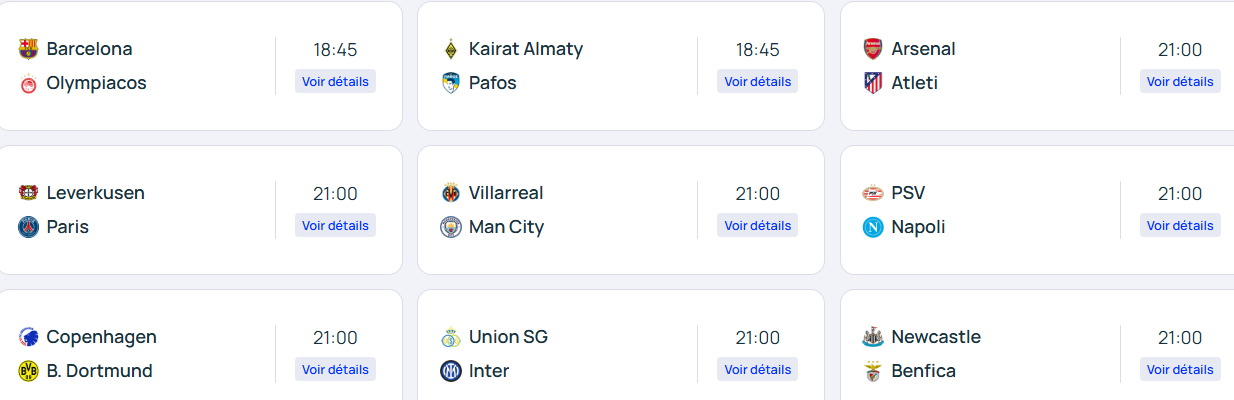Image resolution: width=1234 pixels, height=400 pixels.
Task: Click the Inter club crest
Action: point(450,371)
